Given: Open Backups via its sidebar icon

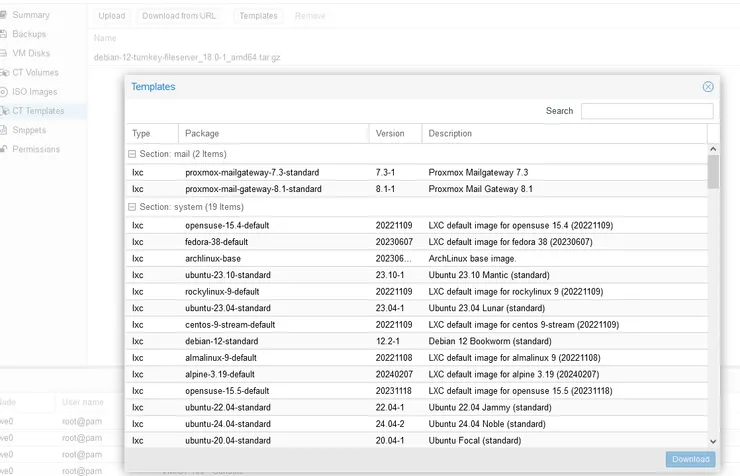Looking at the screenshot, I should pos(5,34).
